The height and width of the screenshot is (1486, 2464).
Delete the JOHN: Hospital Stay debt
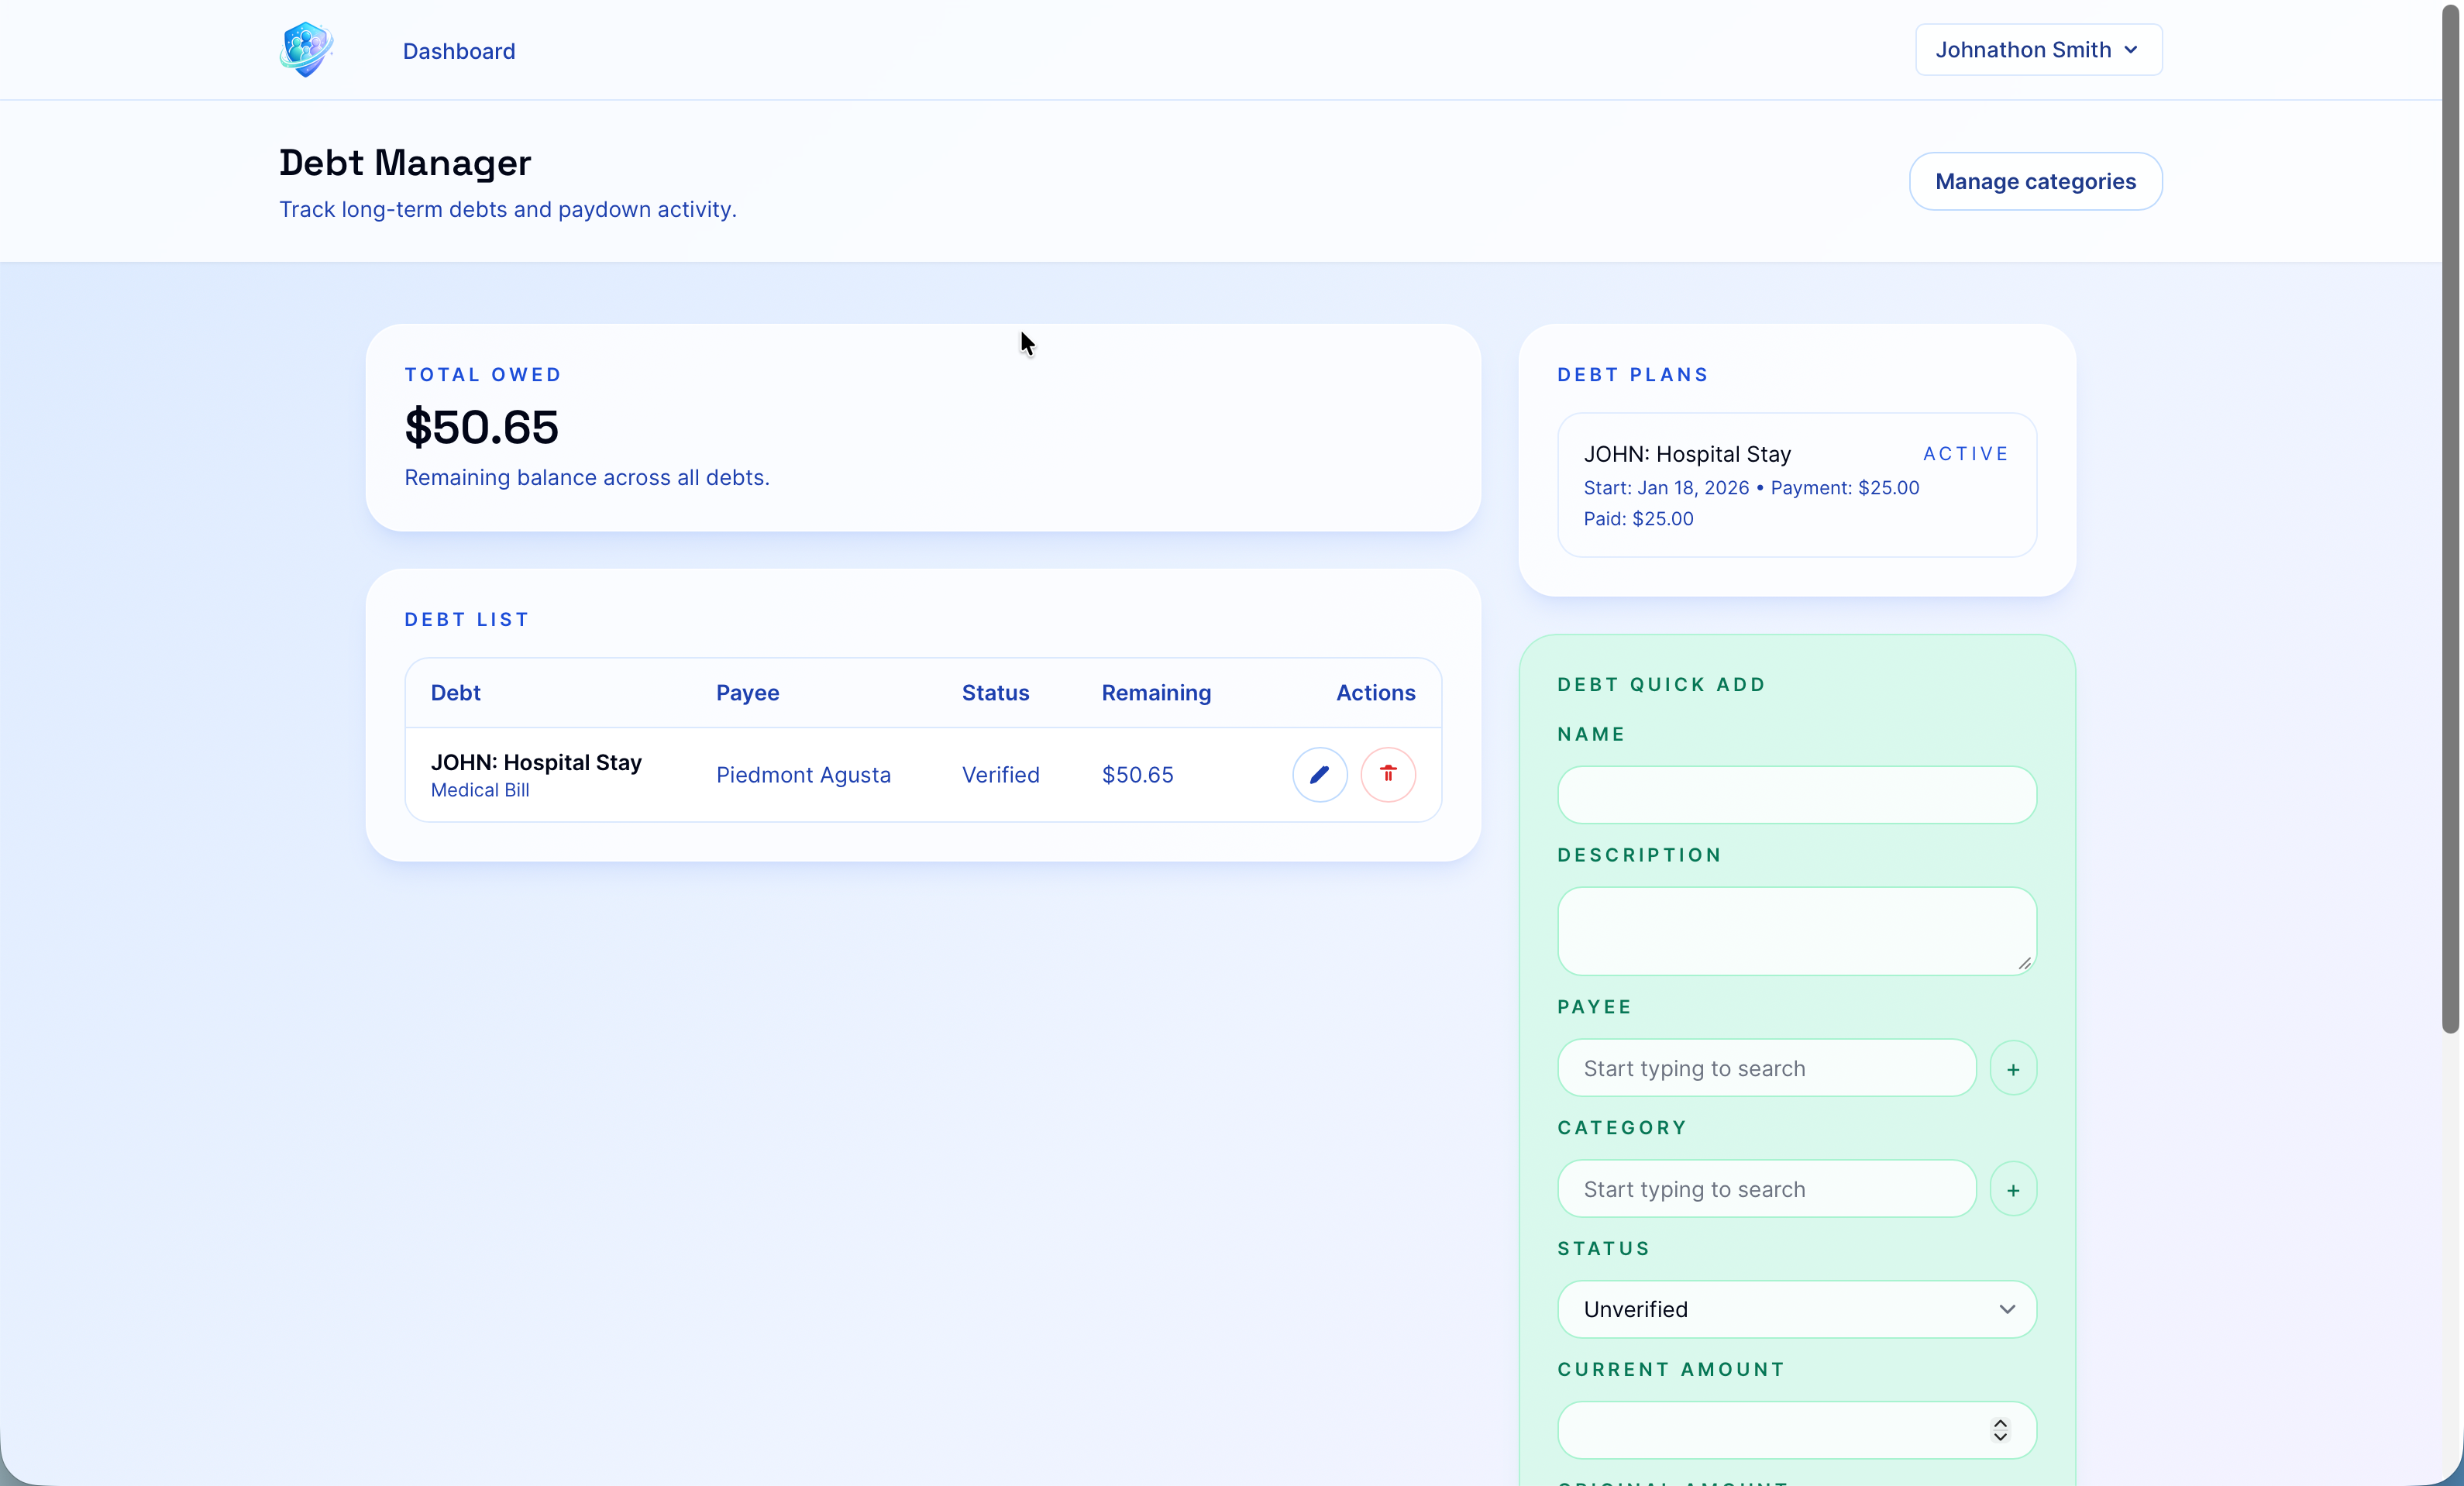click(x=1388, y=774)
